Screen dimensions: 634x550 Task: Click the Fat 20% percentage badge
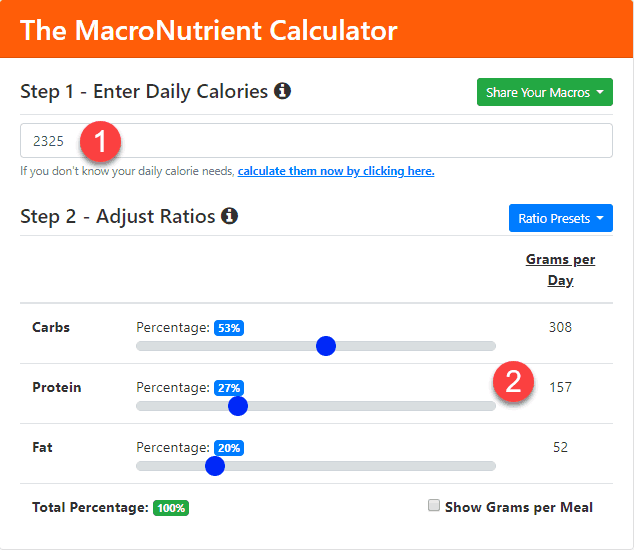[229, 447]
